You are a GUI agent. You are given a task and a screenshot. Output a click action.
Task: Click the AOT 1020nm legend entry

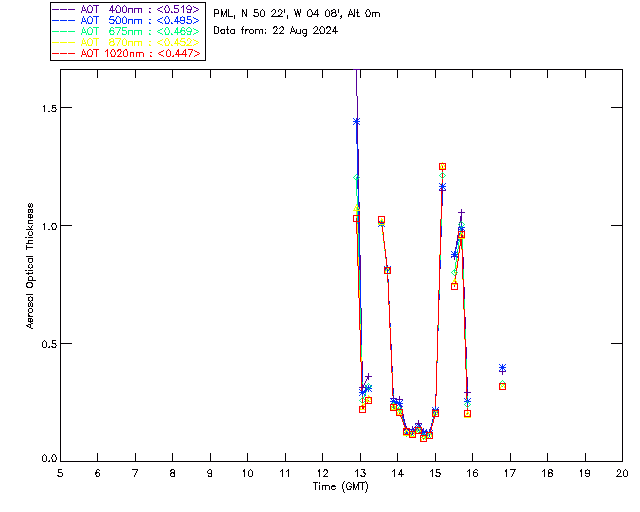pyautogui.click(x=127, y=53)
